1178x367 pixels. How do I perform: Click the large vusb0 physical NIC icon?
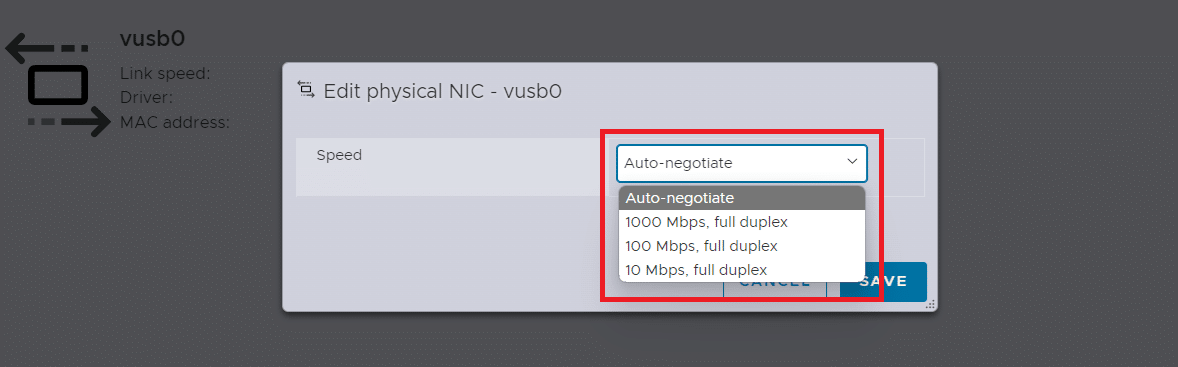59,85
